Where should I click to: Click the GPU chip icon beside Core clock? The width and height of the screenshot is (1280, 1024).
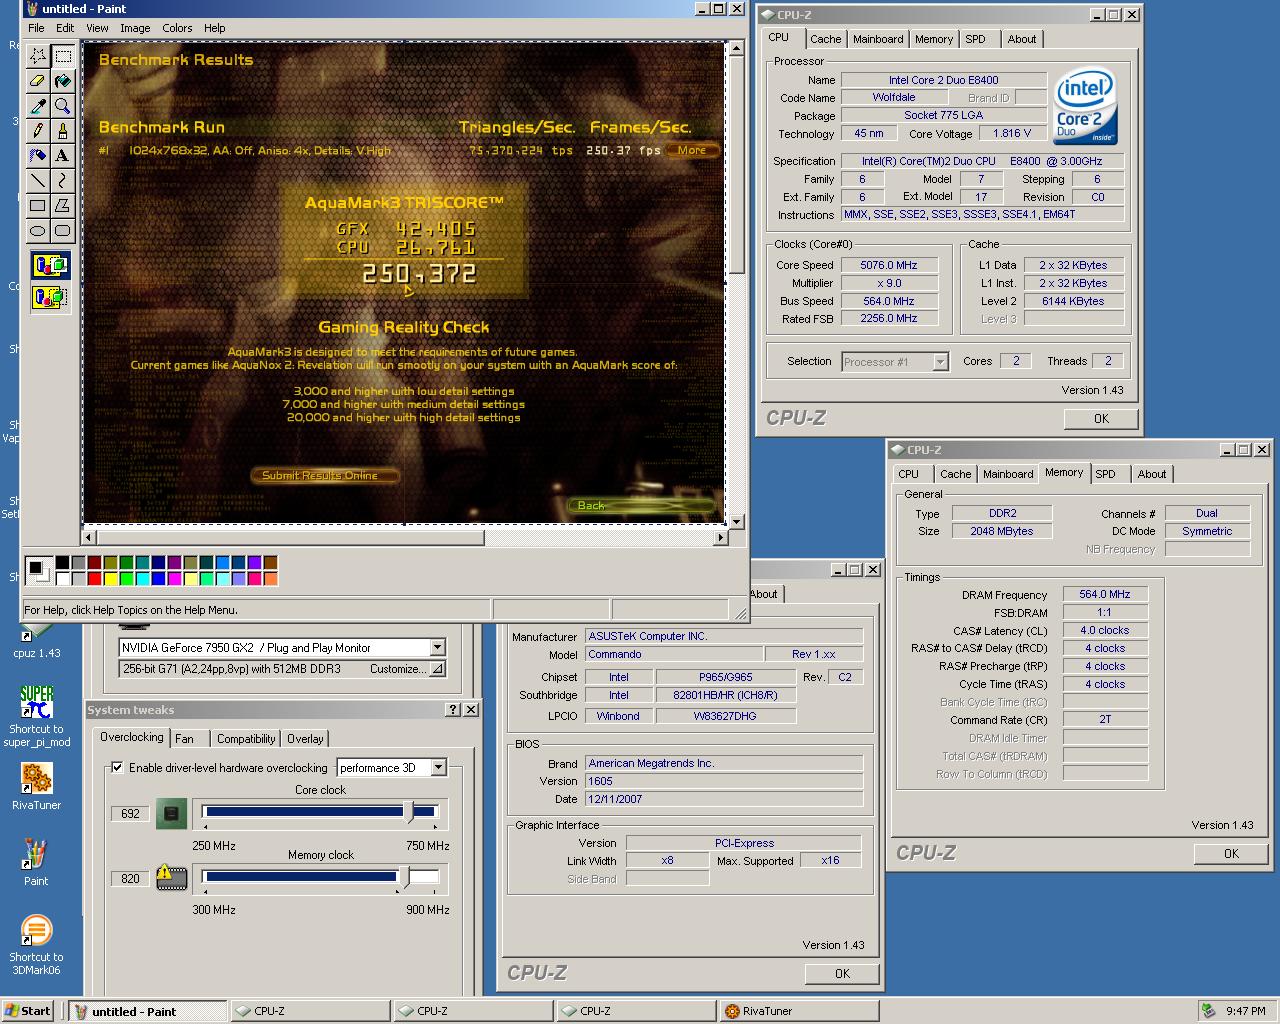(x=172, y=814)
